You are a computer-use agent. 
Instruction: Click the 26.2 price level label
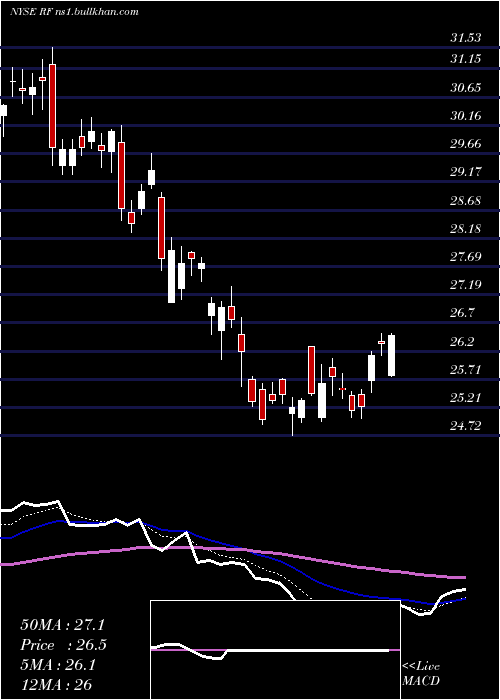pyautogui.click(x=462, y=342)
